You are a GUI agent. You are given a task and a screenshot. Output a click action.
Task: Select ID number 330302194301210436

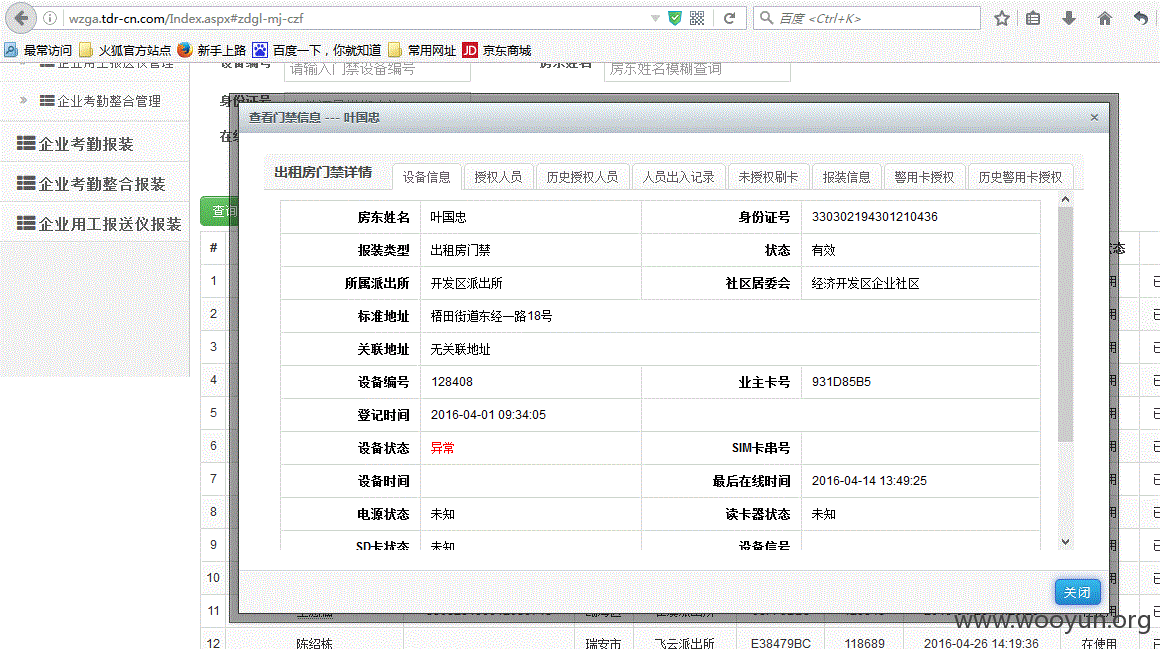874,217
